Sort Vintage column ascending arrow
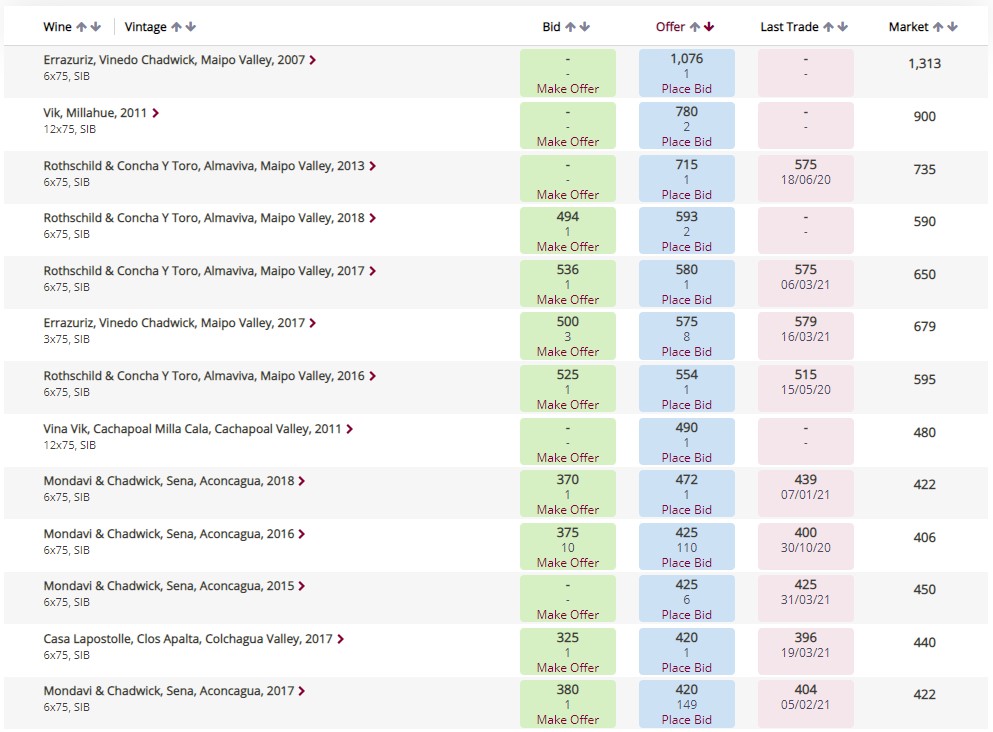Viewport: 993px width, 732px height. click(x=176, y=27)
